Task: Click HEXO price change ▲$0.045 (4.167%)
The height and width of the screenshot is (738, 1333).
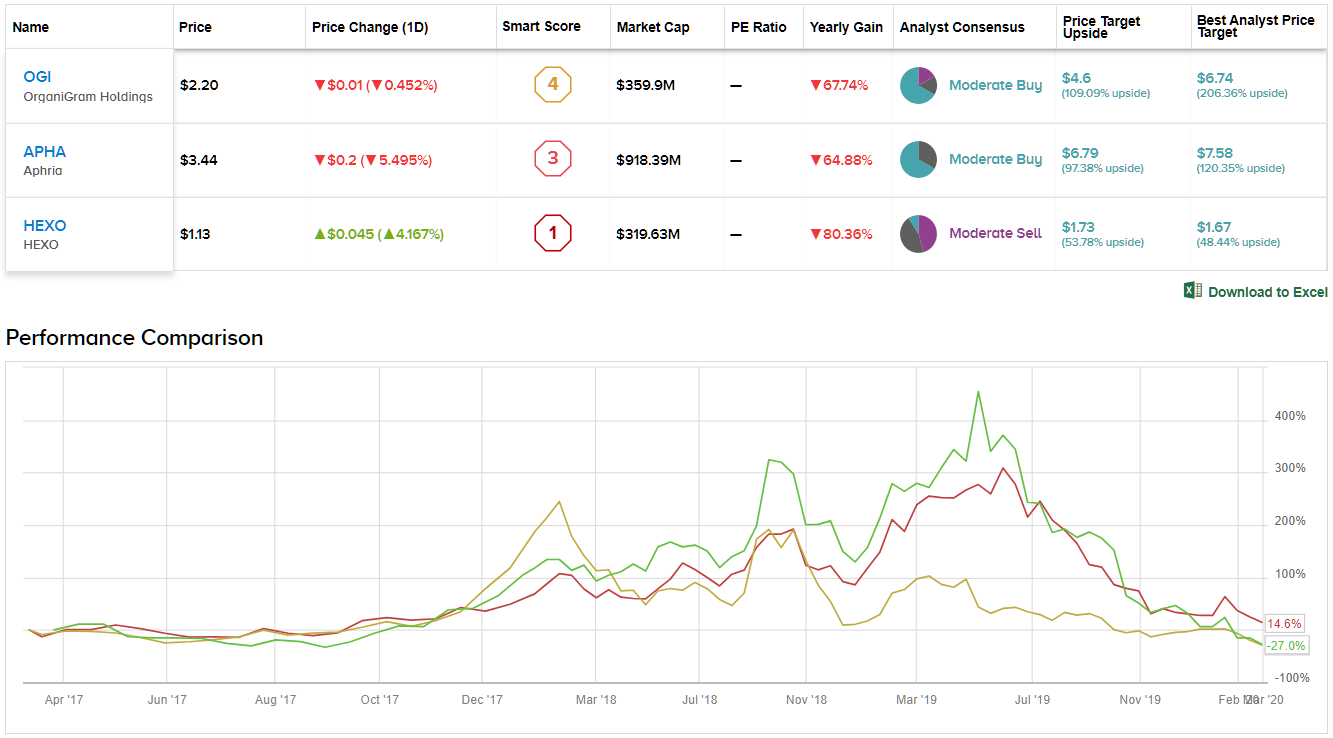Action: pos(379,234)
